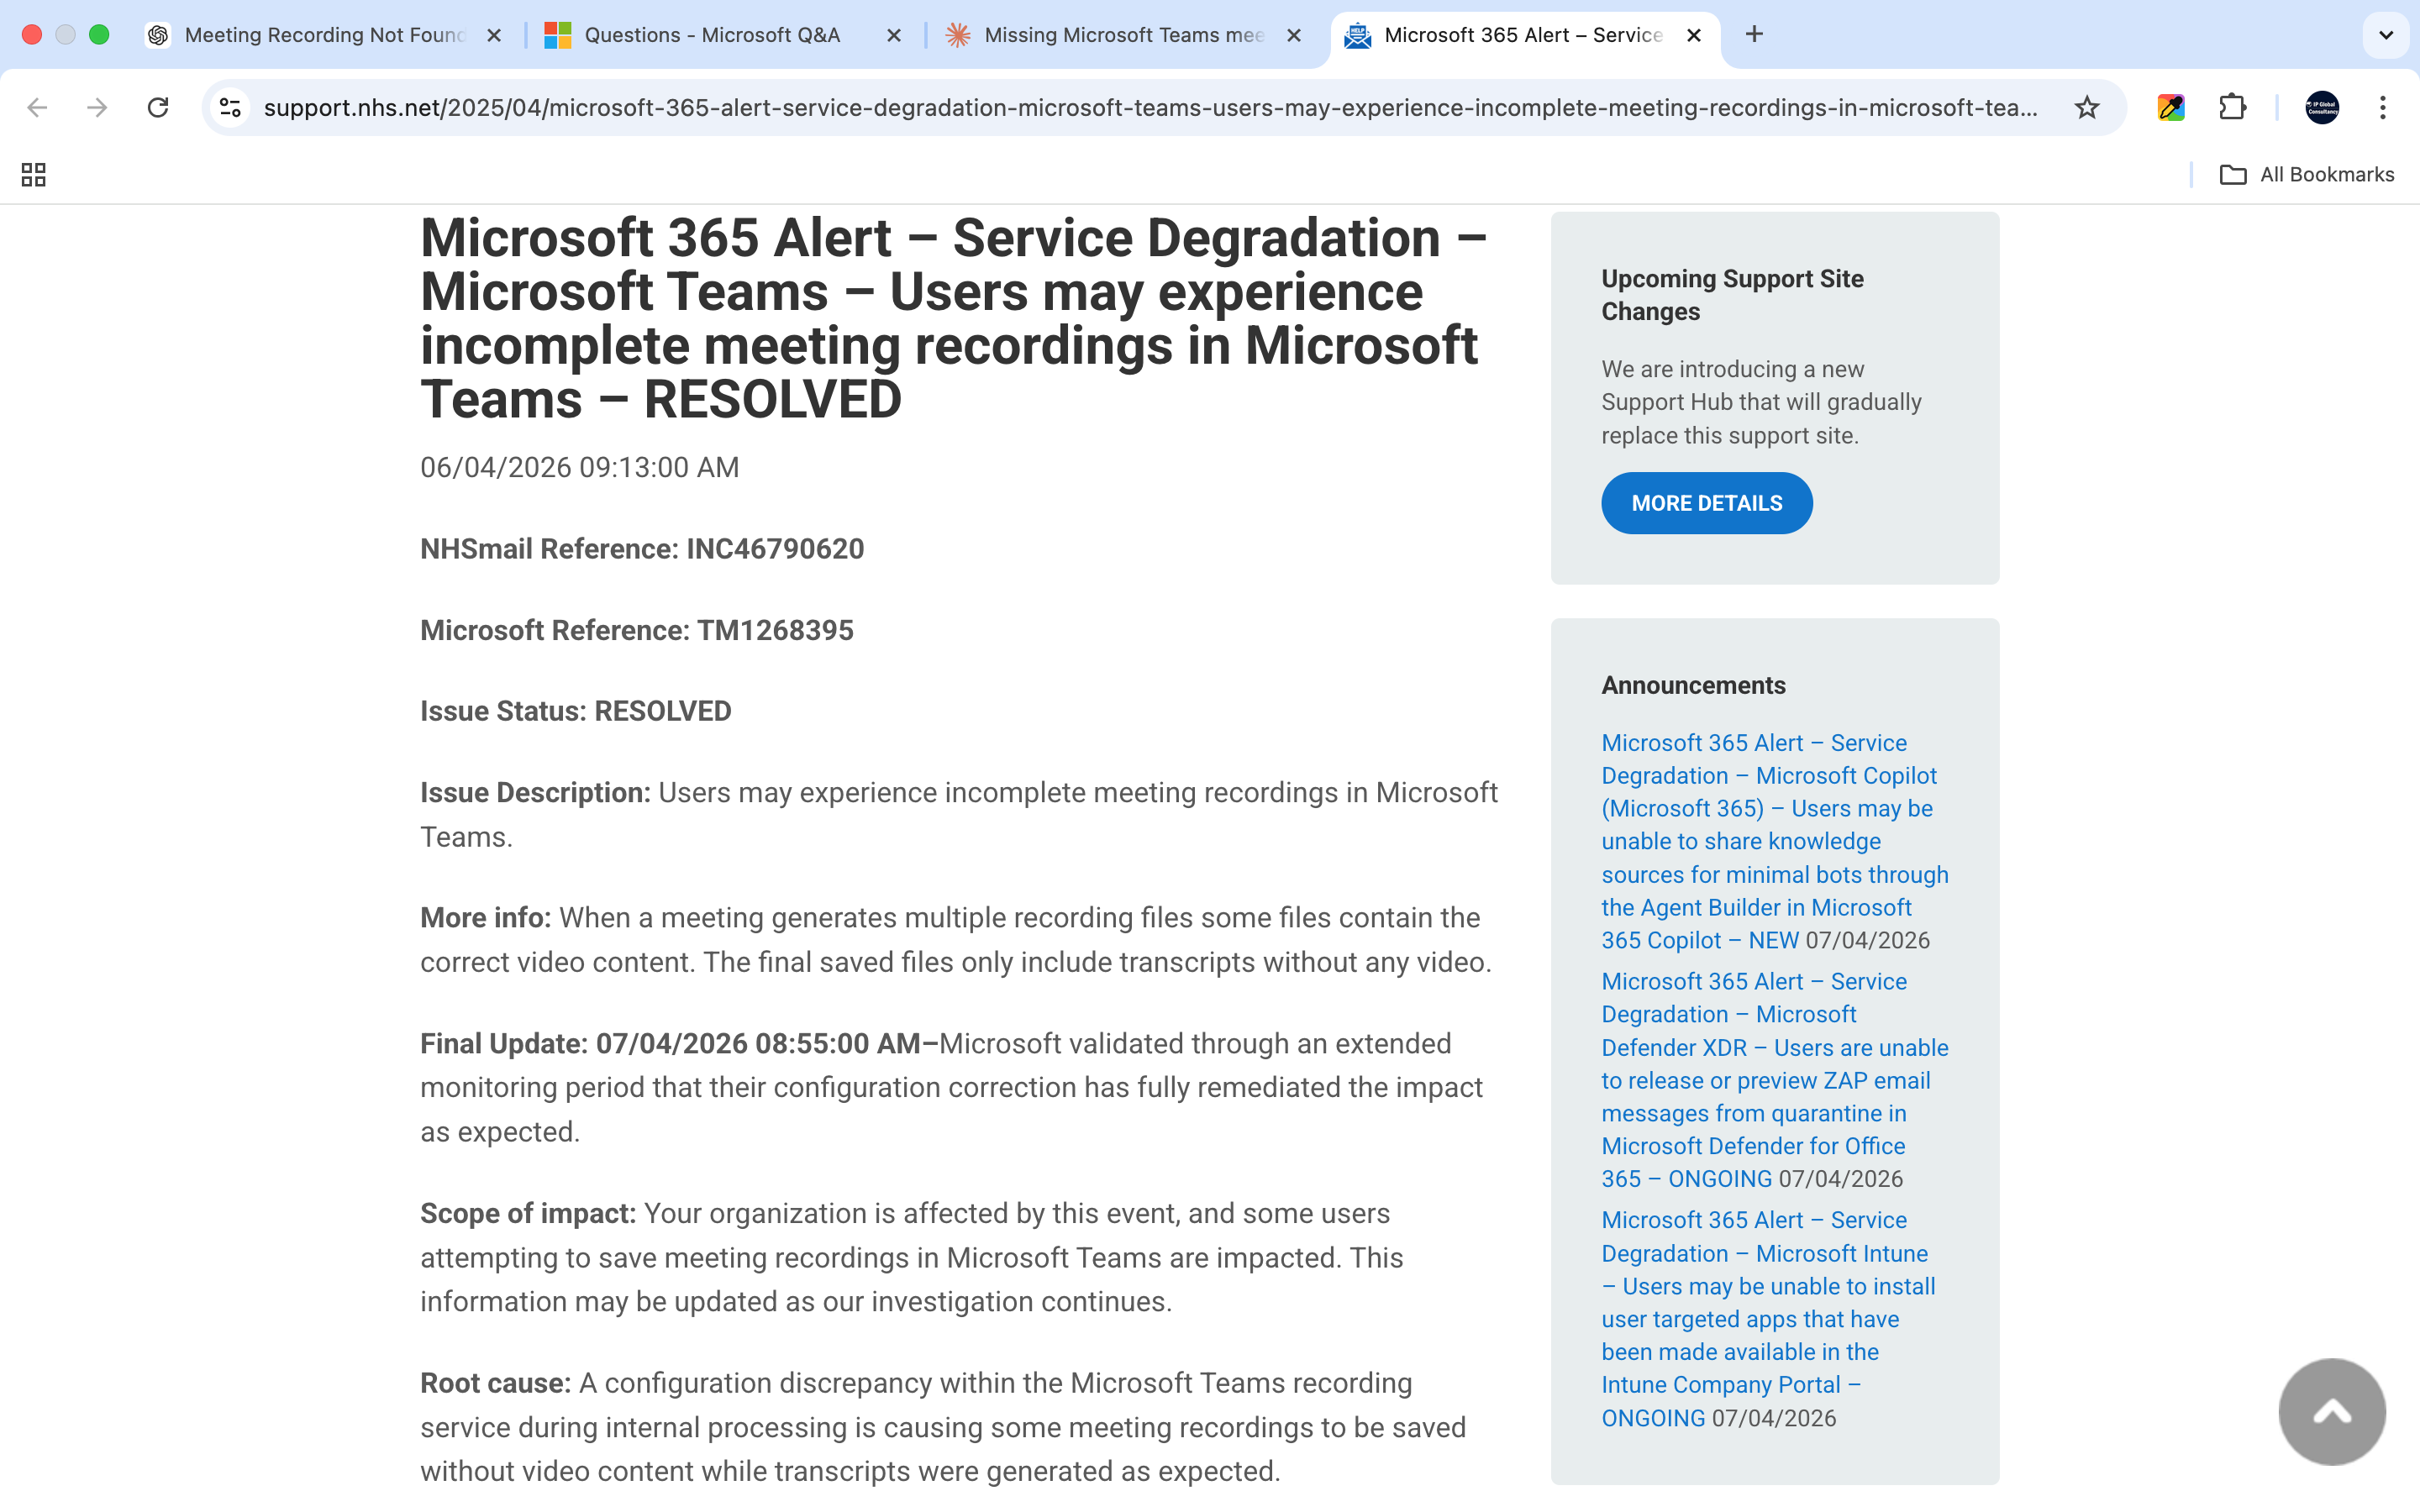Open the Microsoft Intune announcement link
The image size is (2420, 1512).
tap(1768, 1319)
